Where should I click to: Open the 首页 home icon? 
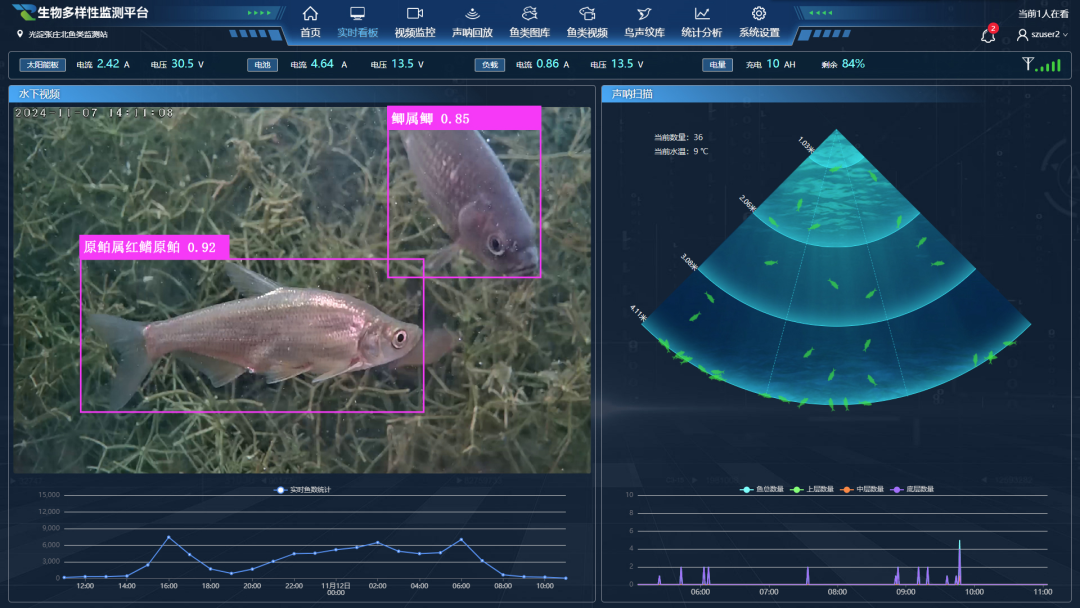point(310,14)
